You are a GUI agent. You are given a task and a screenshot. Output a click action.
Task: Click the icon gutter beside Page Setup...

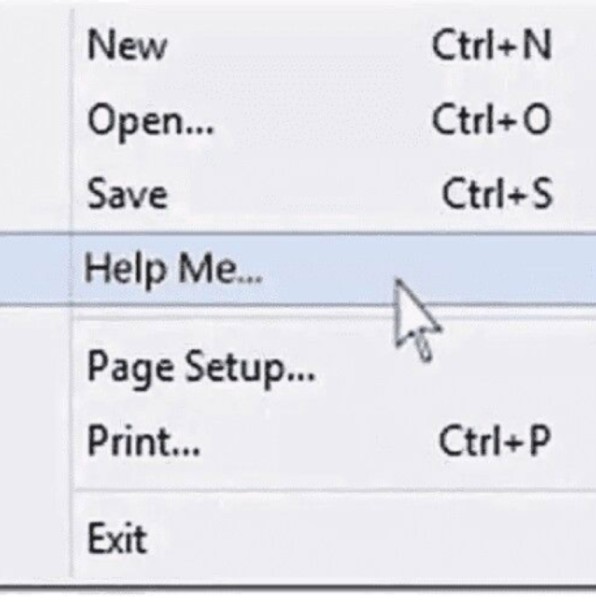tap(35, 368)
